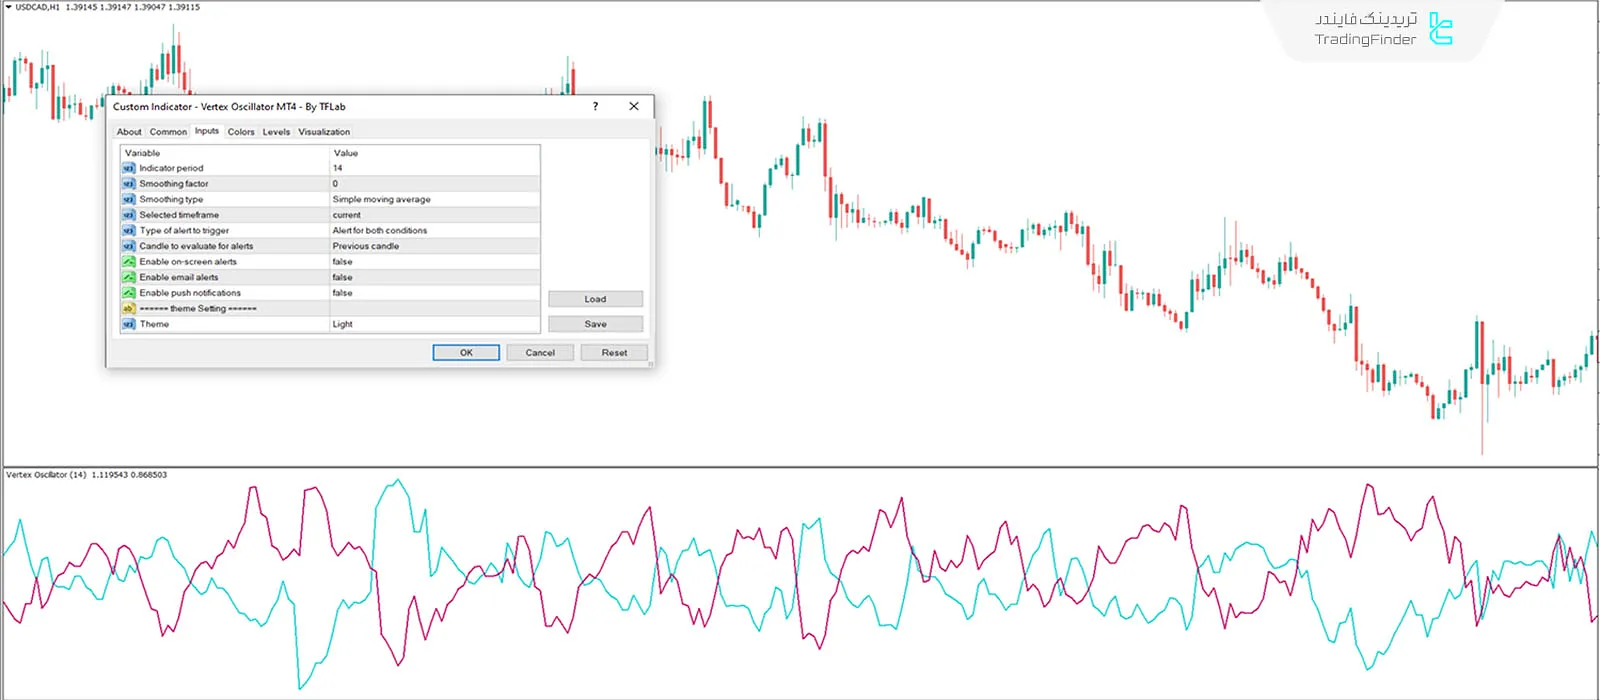
Task: Click the Load button
Action: click(x=595, y=299)
